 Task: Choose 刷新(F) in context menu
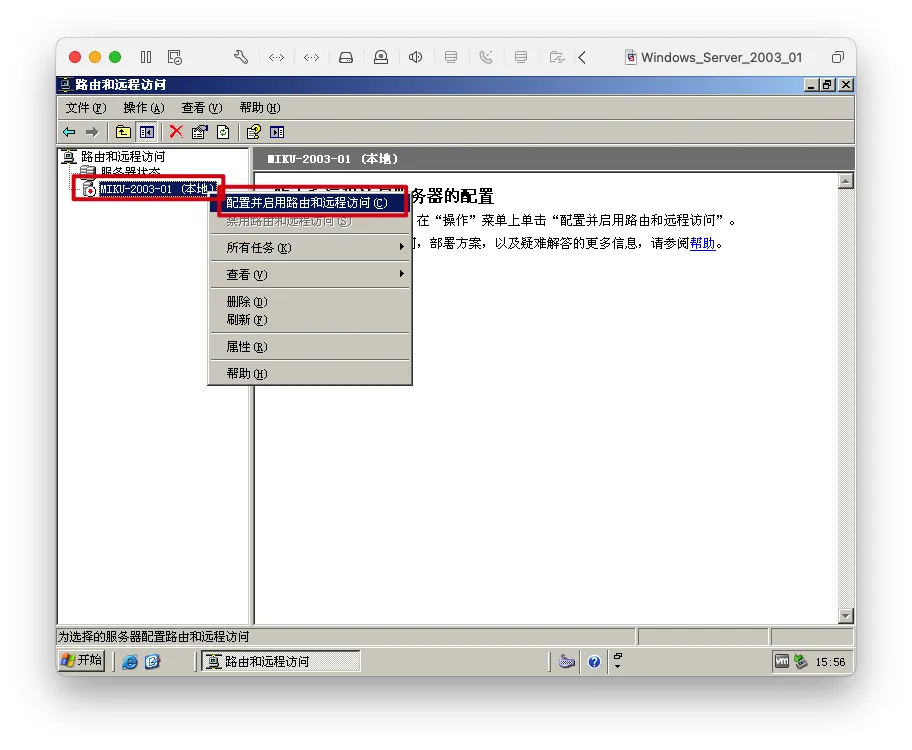pyautogui.click(x=309, y=319)
